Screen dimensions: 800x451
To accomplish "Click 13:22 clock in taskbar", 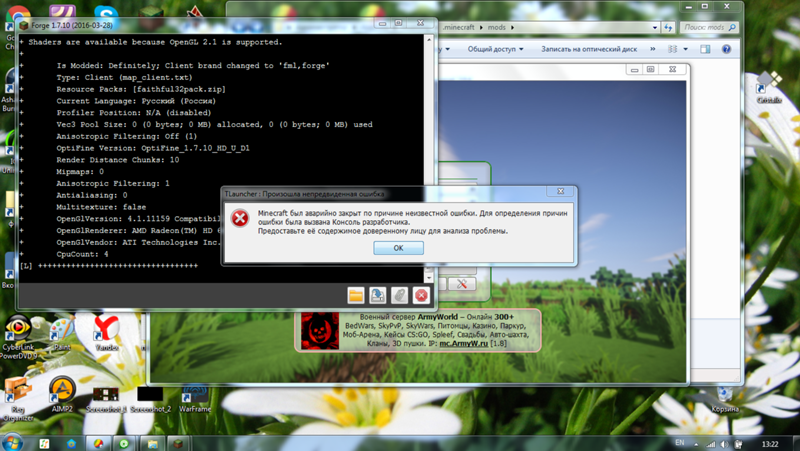I will [770, 444].
